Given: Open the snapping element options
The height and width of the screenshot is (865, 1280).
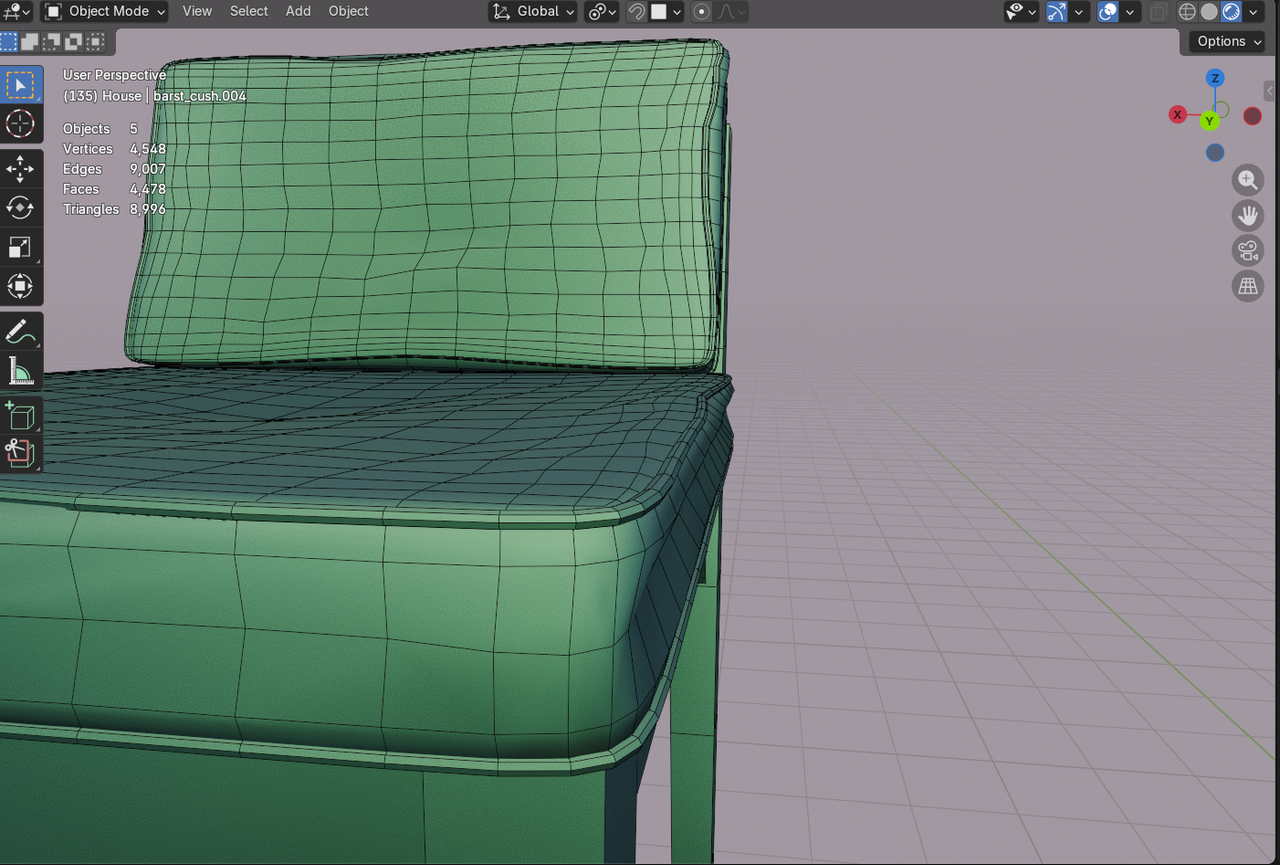Looking at the screenshot, I should 667,12.
